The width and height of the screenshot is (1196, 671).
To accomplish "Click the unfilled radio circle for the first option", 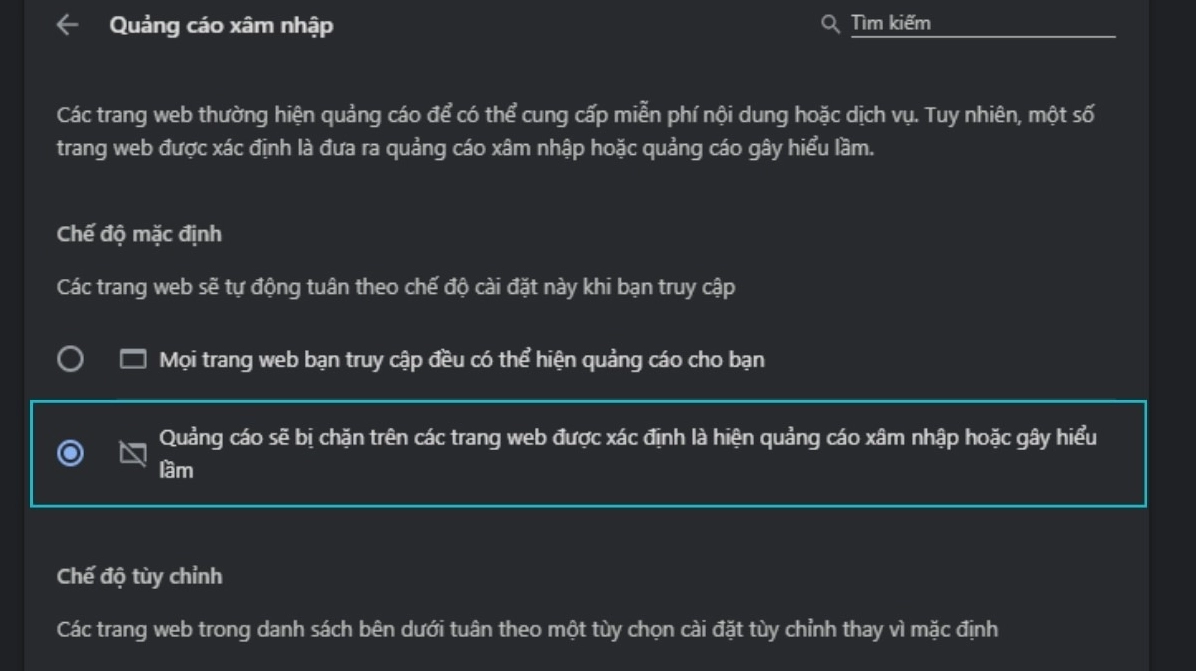I will point(71,360).
